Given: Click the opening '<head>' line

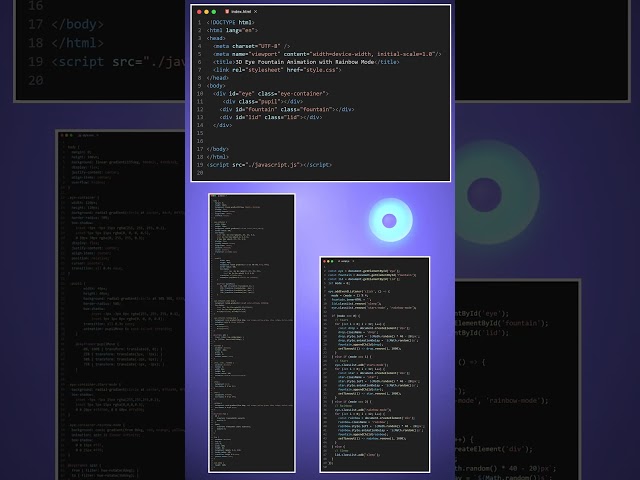Looking at the screenshot, I should [216, 38].
